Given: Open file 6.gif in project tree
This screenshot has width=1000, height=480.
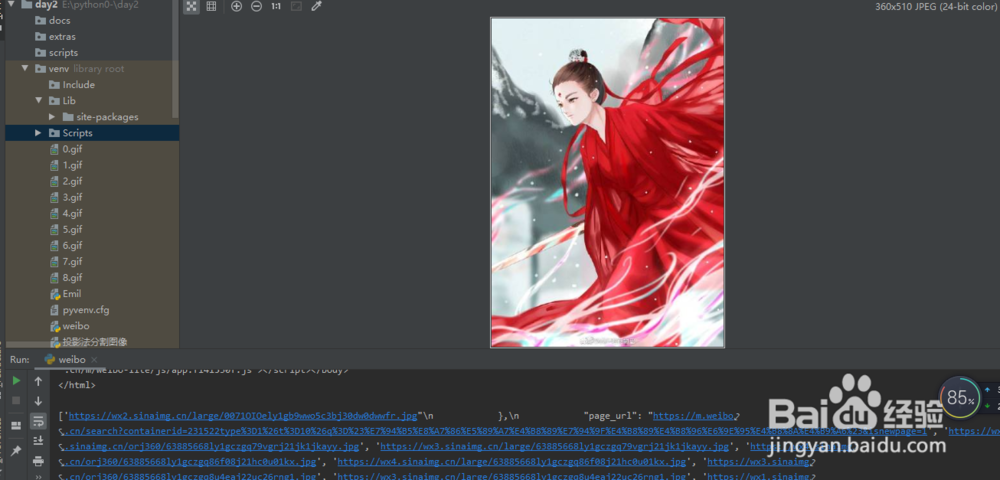Looking at the screenshot, I should [72, 245].
